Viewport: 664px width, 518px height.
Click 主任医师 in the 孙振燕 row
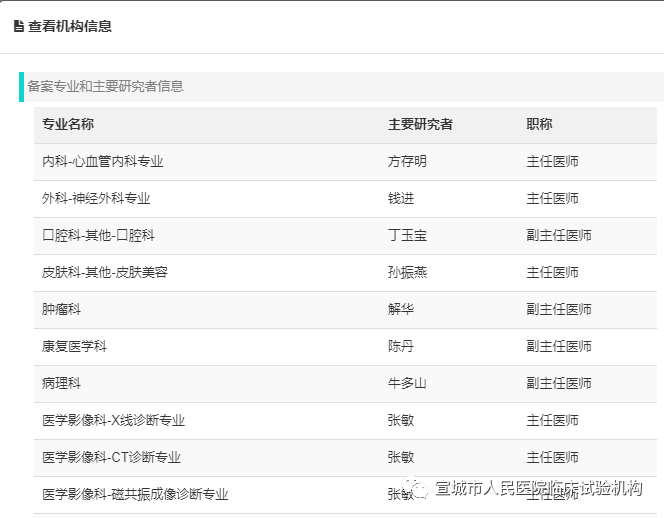click(552, 272)
